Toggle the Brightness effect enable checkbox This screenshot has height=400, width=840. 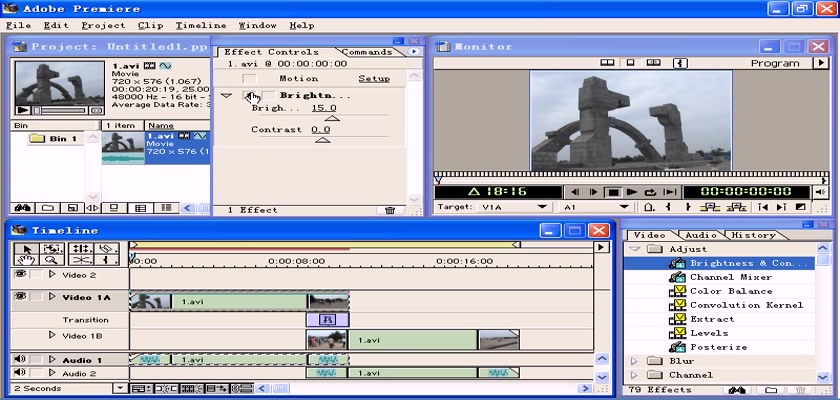coord(250,95)
